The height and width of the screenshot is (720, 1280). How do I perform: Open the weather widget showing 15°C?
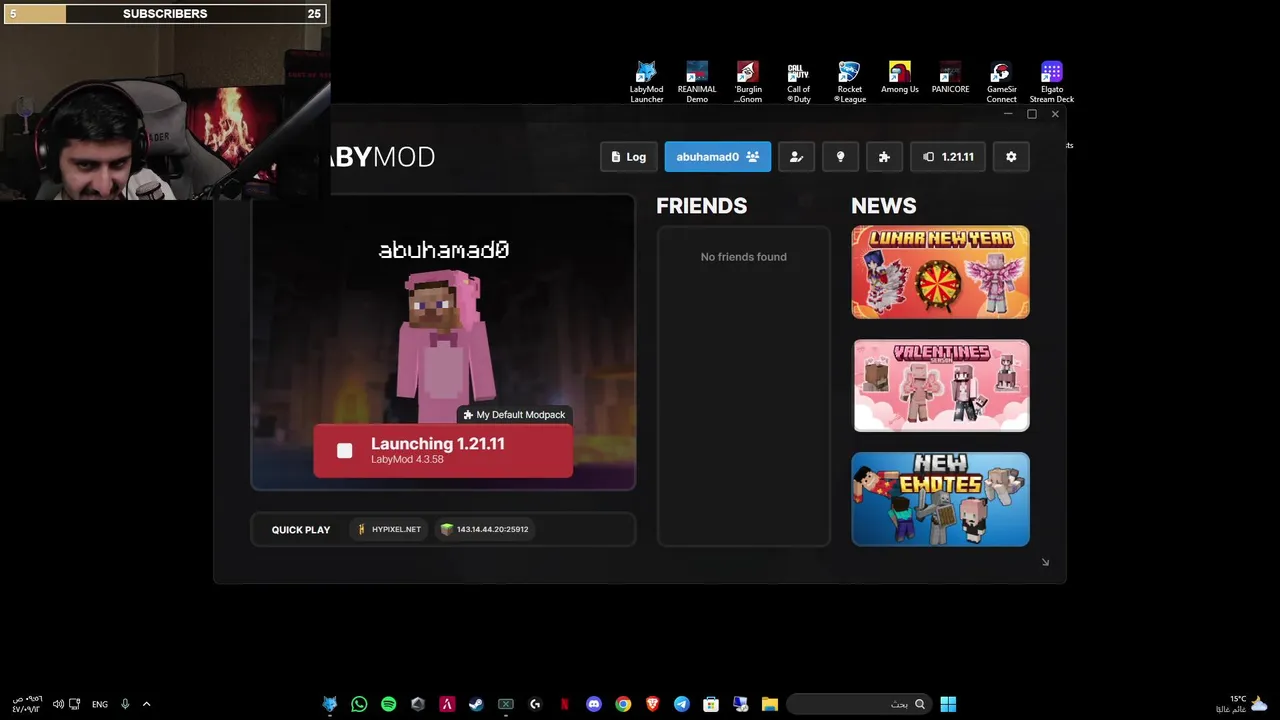(x=1242, y=704)
